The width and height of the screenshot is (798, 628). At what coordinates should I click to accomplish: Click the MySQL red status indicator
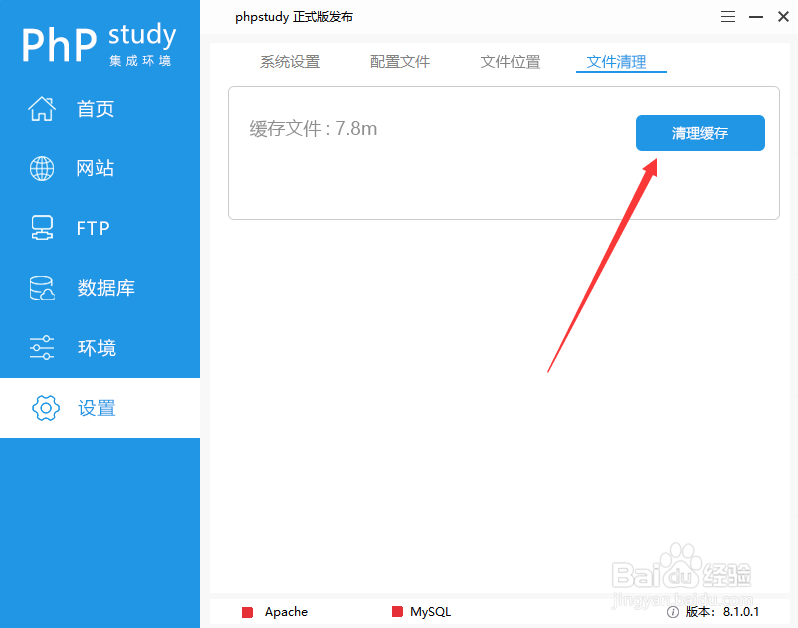[x=397, y=611]
